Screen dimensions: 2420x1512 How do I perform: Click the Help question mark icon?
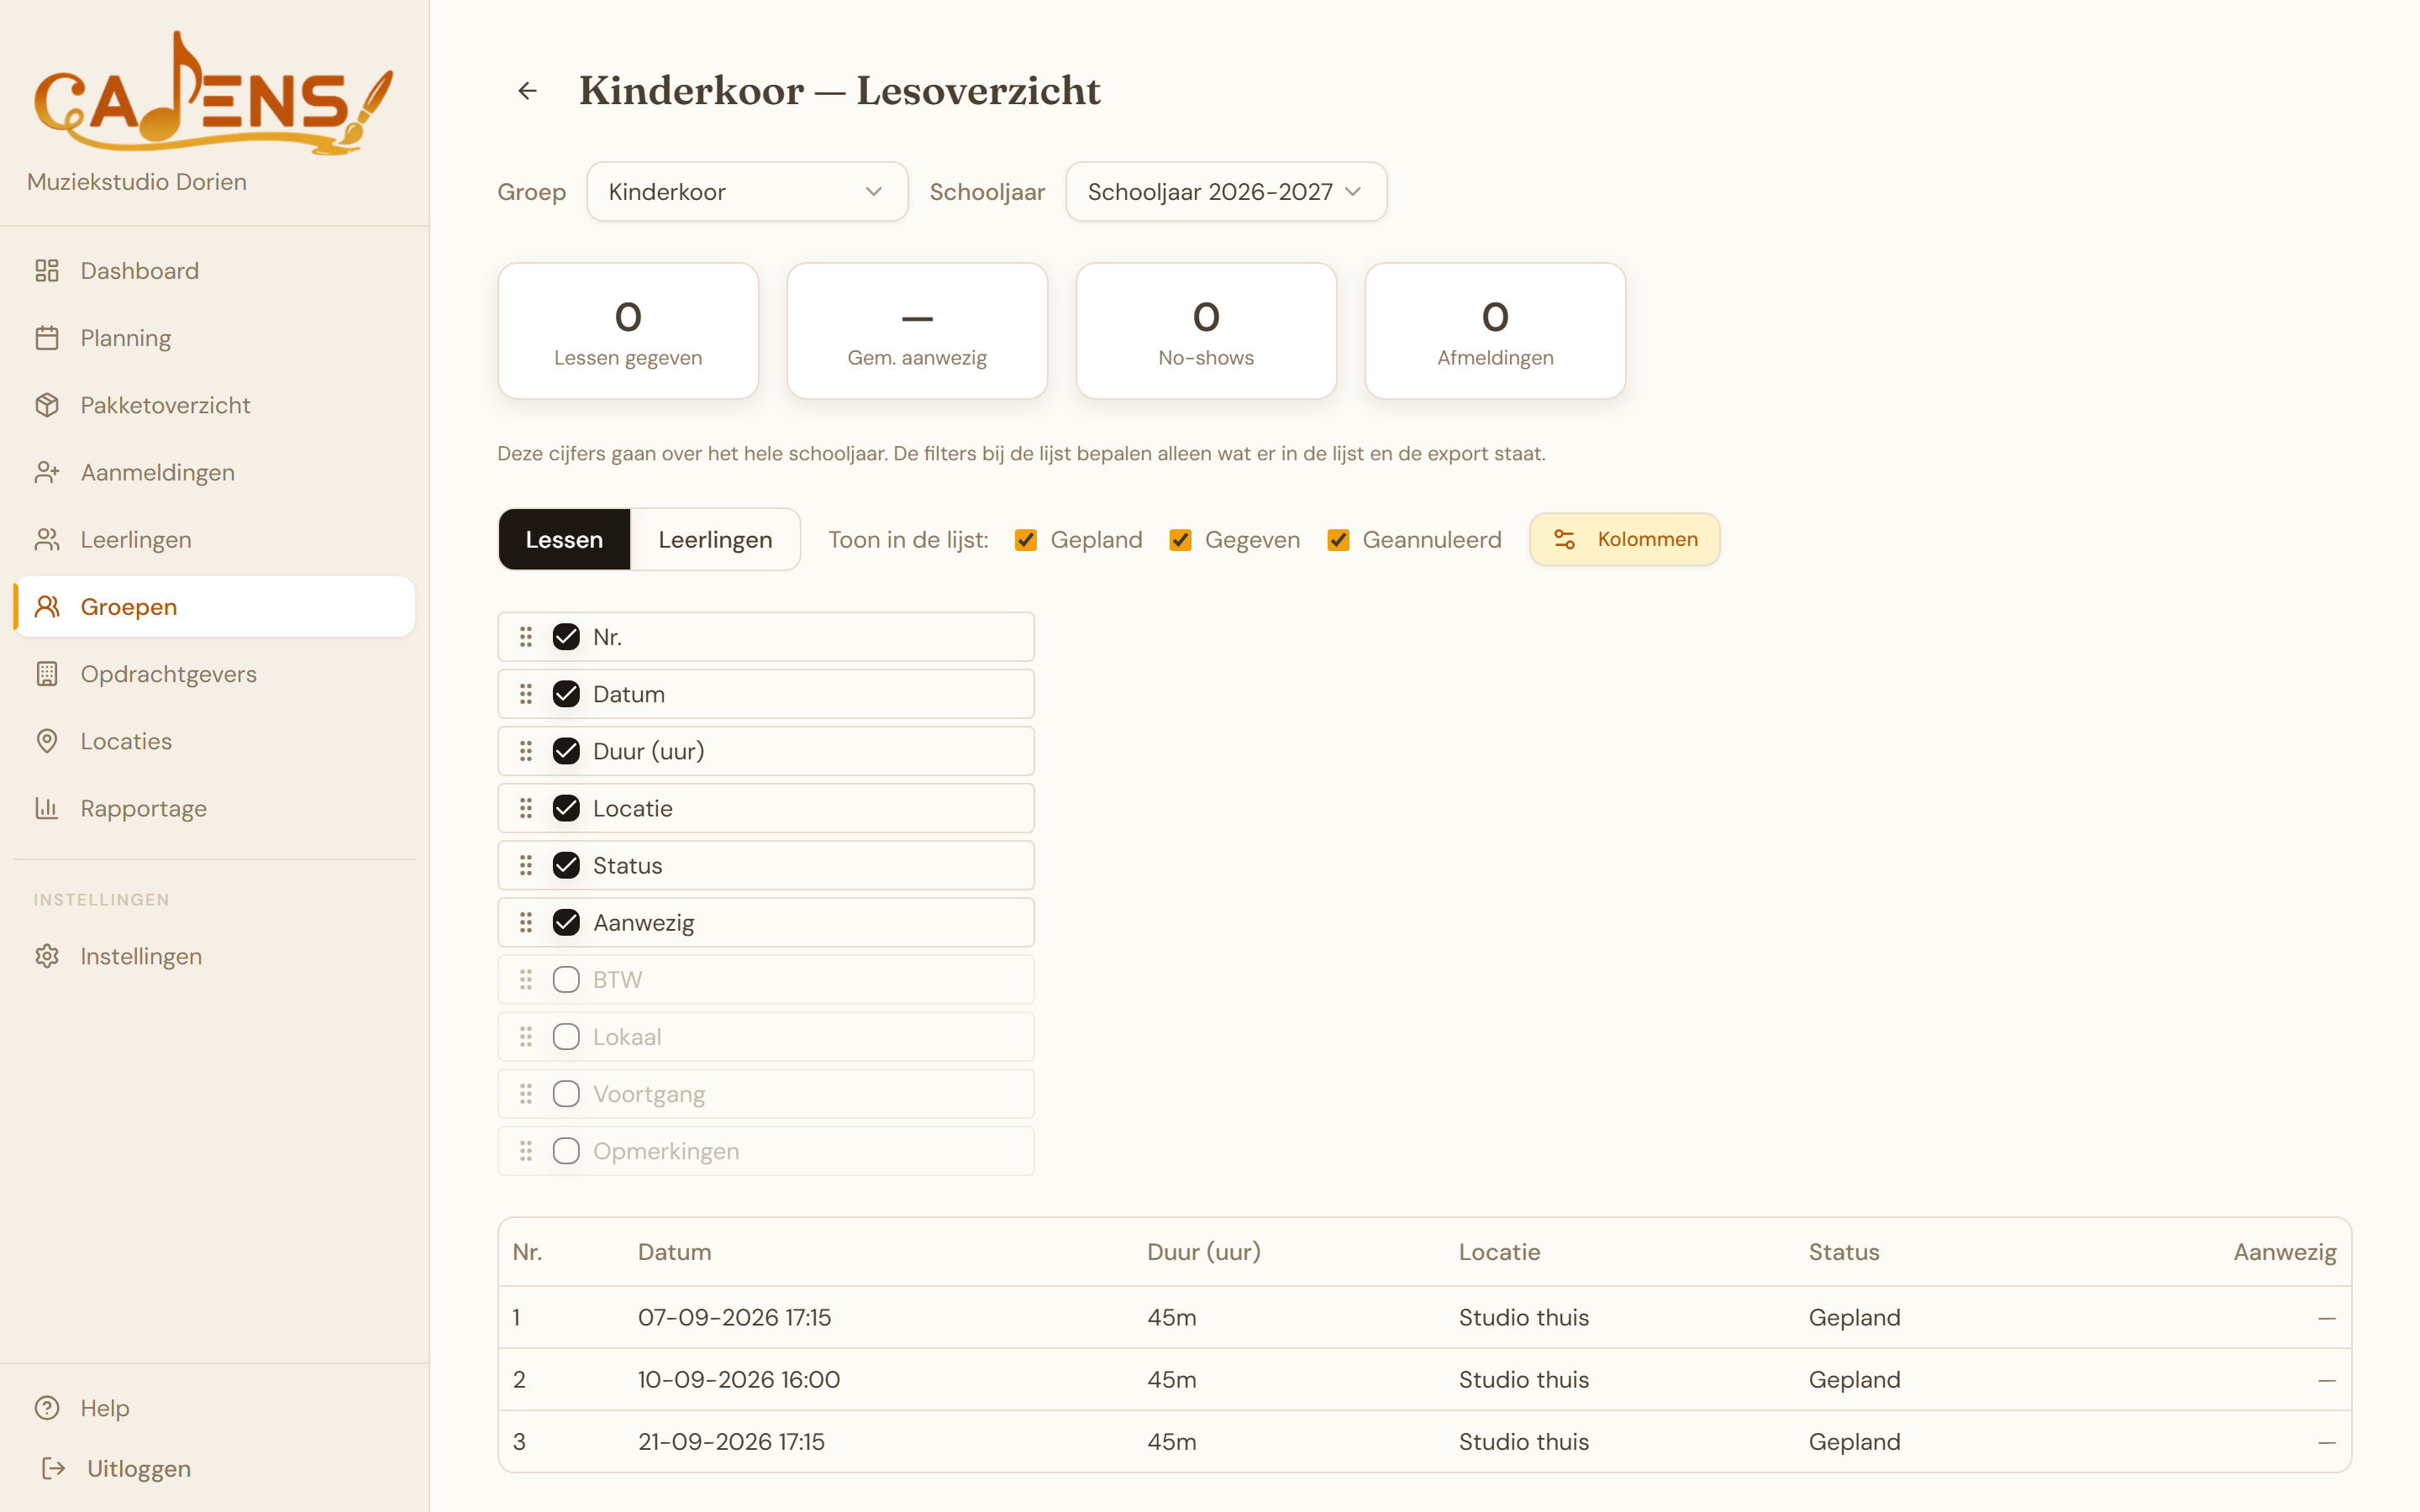tap(47, 1408)
